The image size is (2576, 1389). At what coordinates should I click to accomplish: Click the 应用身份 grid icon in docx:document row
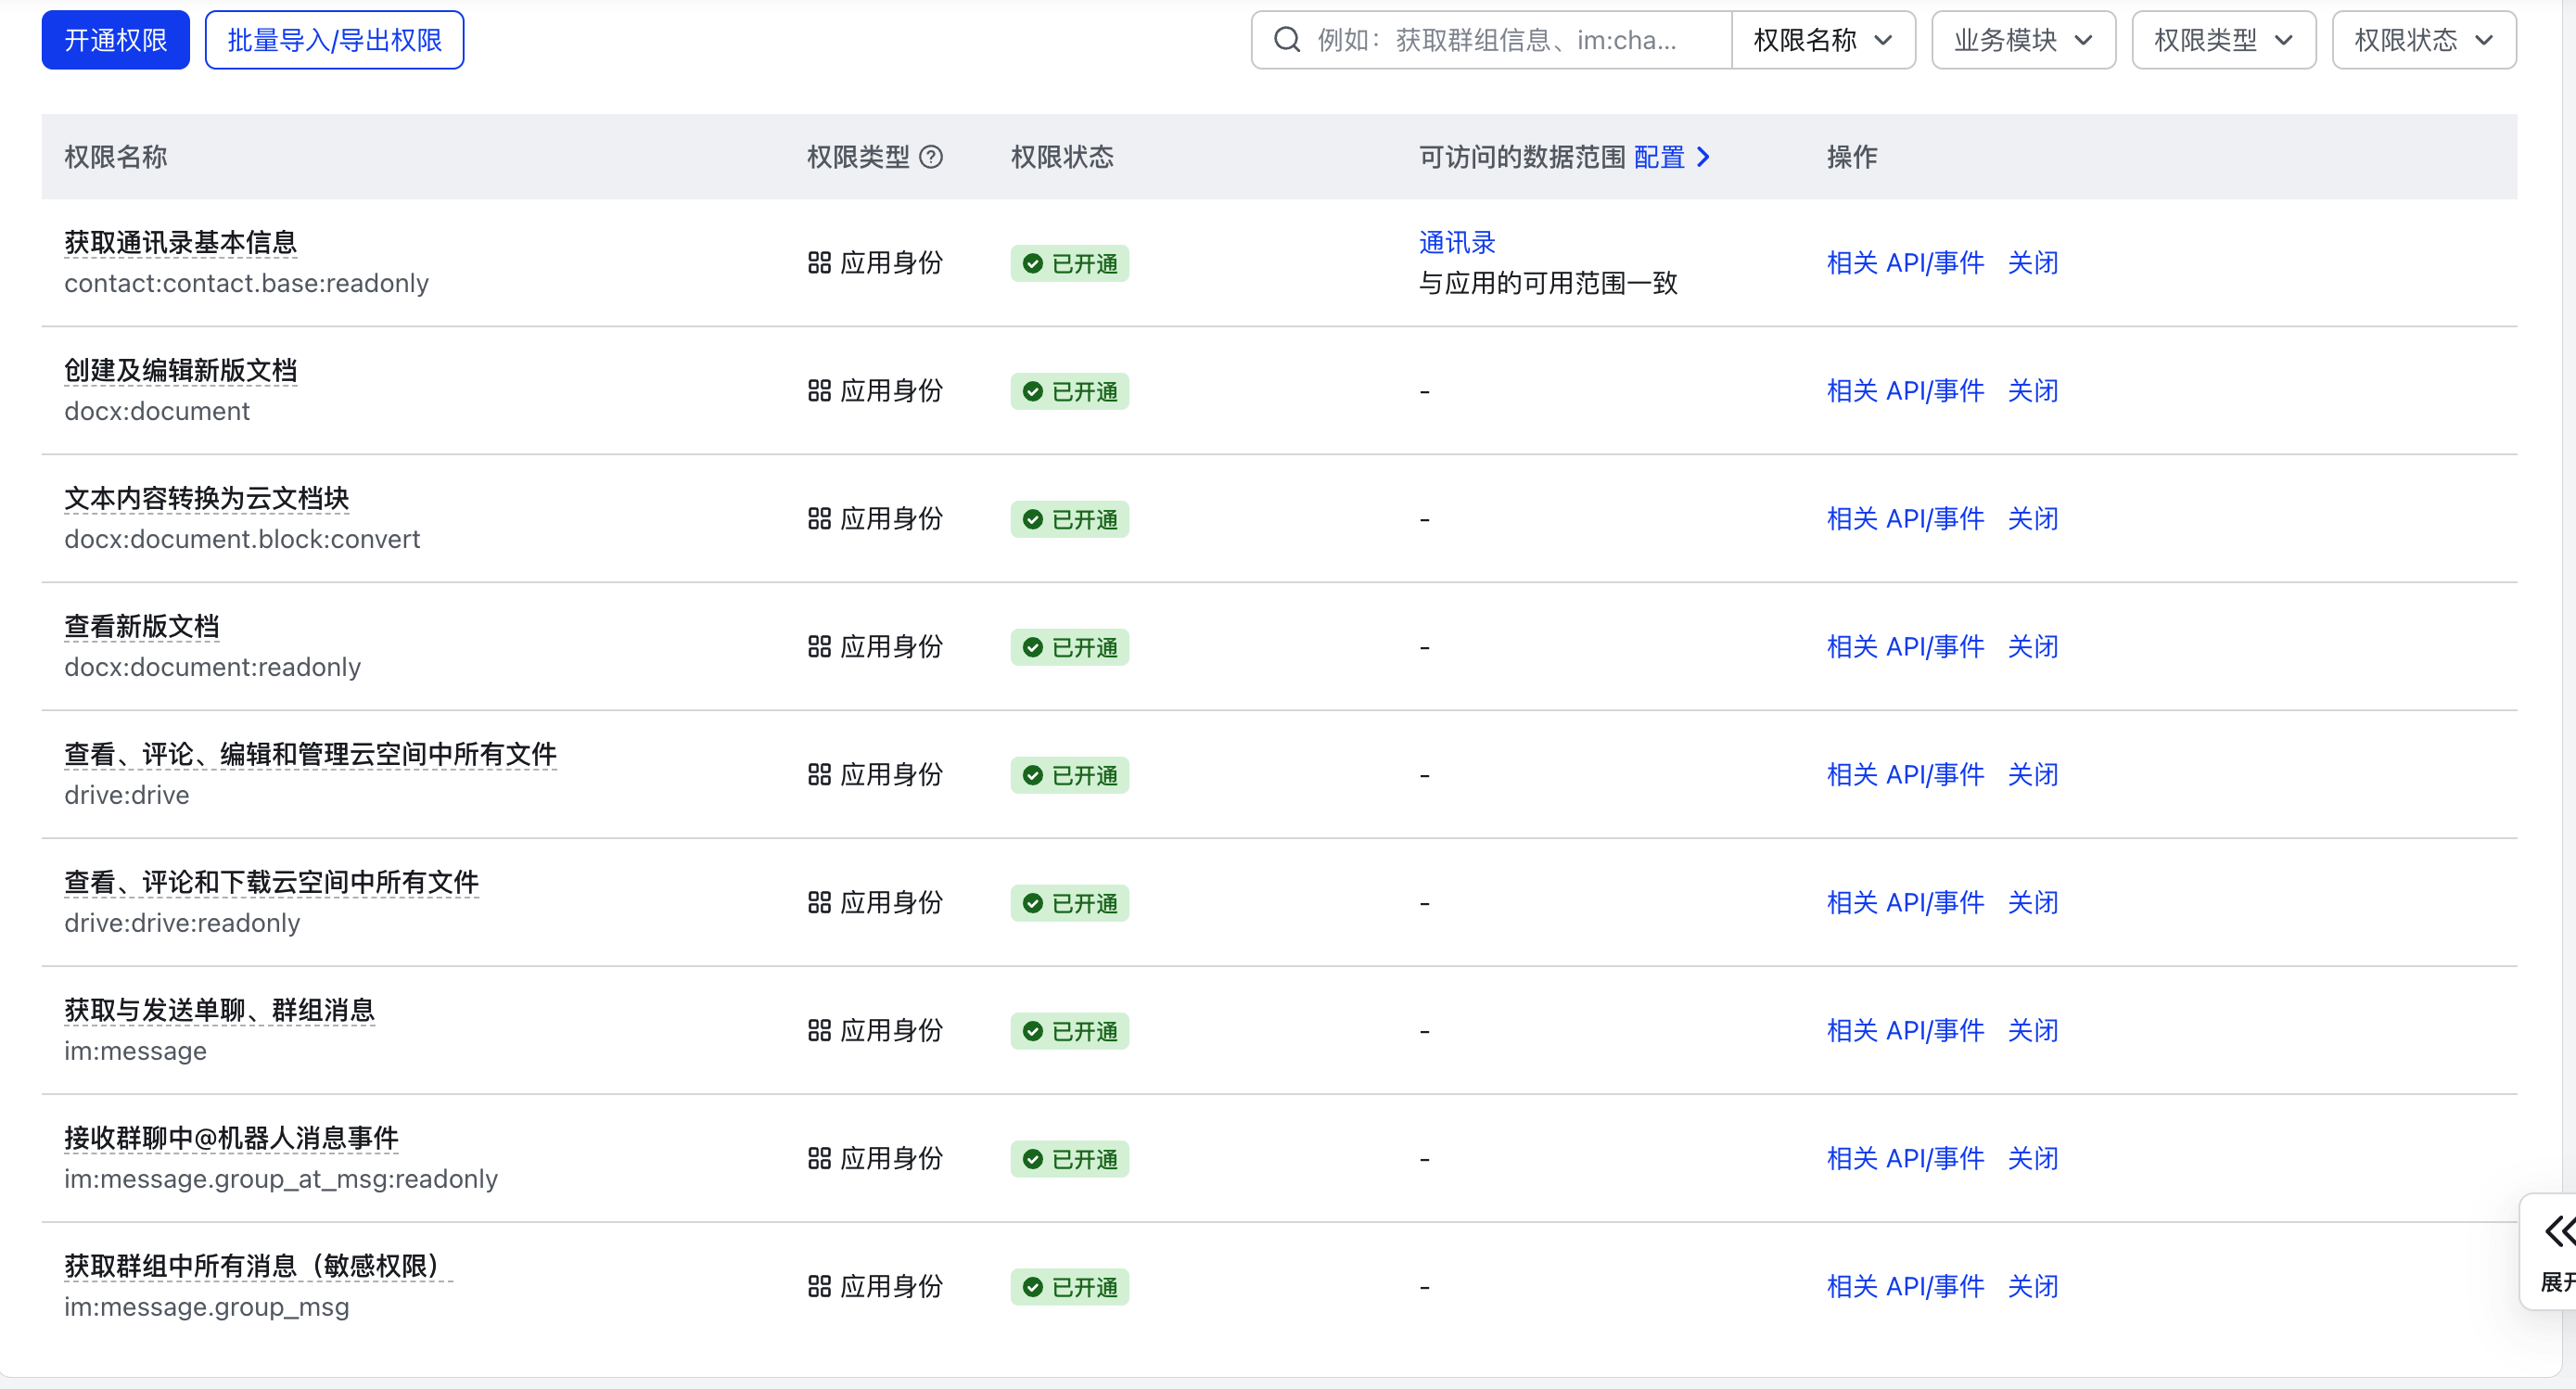click(x=819, y=391)
